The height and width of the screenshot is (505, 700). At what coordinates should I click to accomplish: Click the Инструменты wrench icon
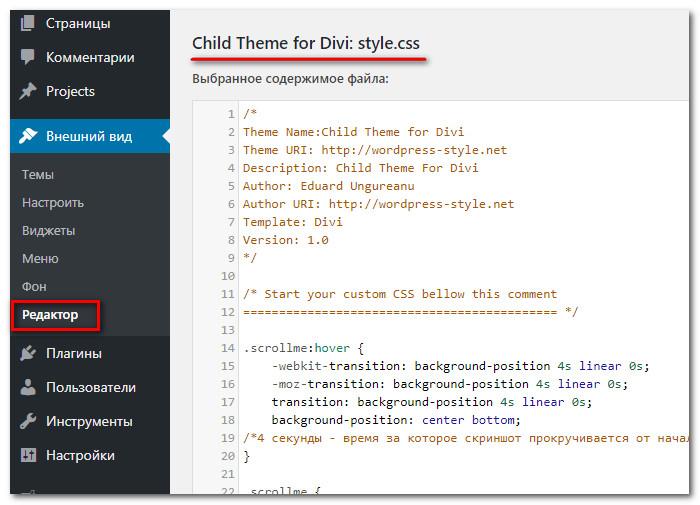point(27,421)
